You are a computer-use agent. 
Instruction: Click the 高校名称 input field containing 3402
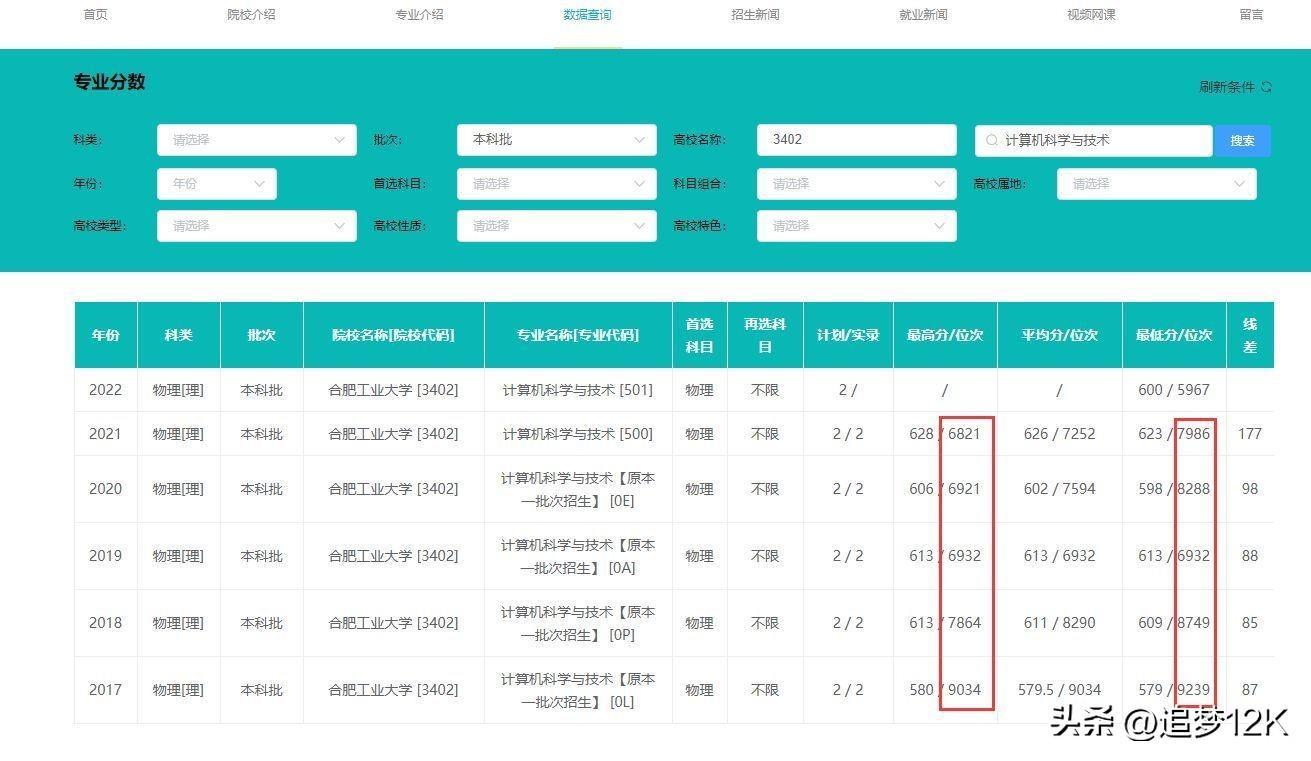856,140
